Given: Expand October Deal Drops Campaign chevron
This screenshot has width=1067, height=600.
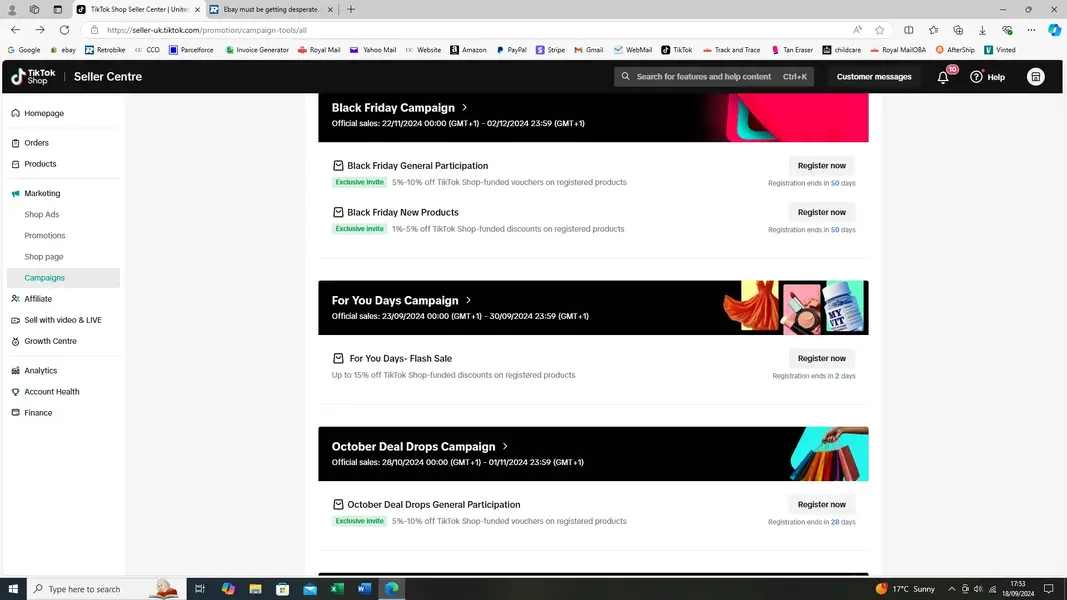Looking at the screenshot, I should pyautogui.click(x=505, y=446).
